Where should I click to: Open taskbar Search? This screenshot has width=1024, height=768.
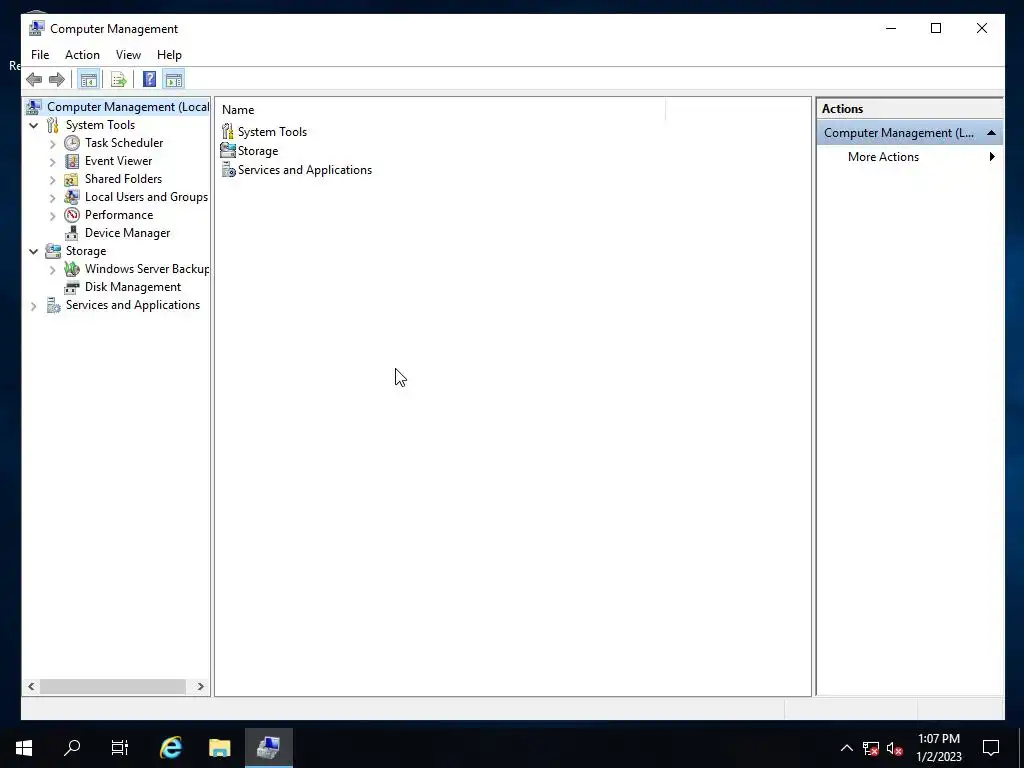(x=72, y=748)
